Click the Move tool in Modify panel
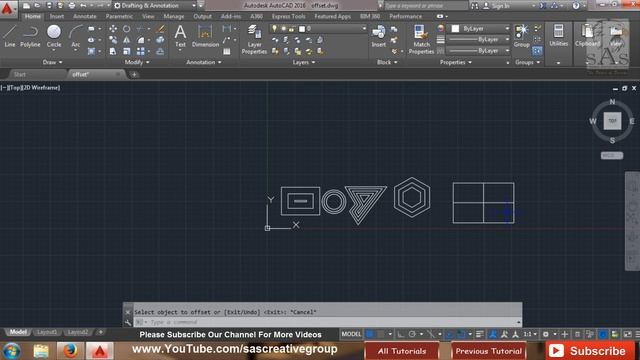This screenshot has height=360, width=640. [113, 29]
